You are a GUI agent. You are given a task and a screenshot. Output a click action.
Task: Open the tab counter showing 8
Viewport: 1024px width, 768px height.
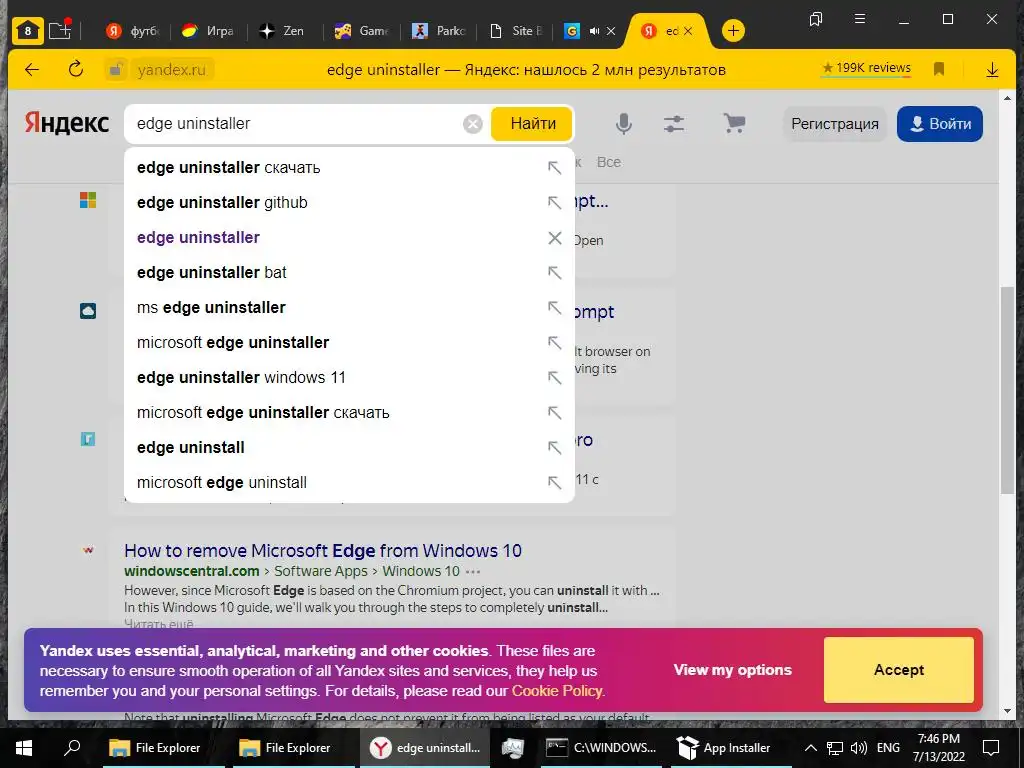27,31
